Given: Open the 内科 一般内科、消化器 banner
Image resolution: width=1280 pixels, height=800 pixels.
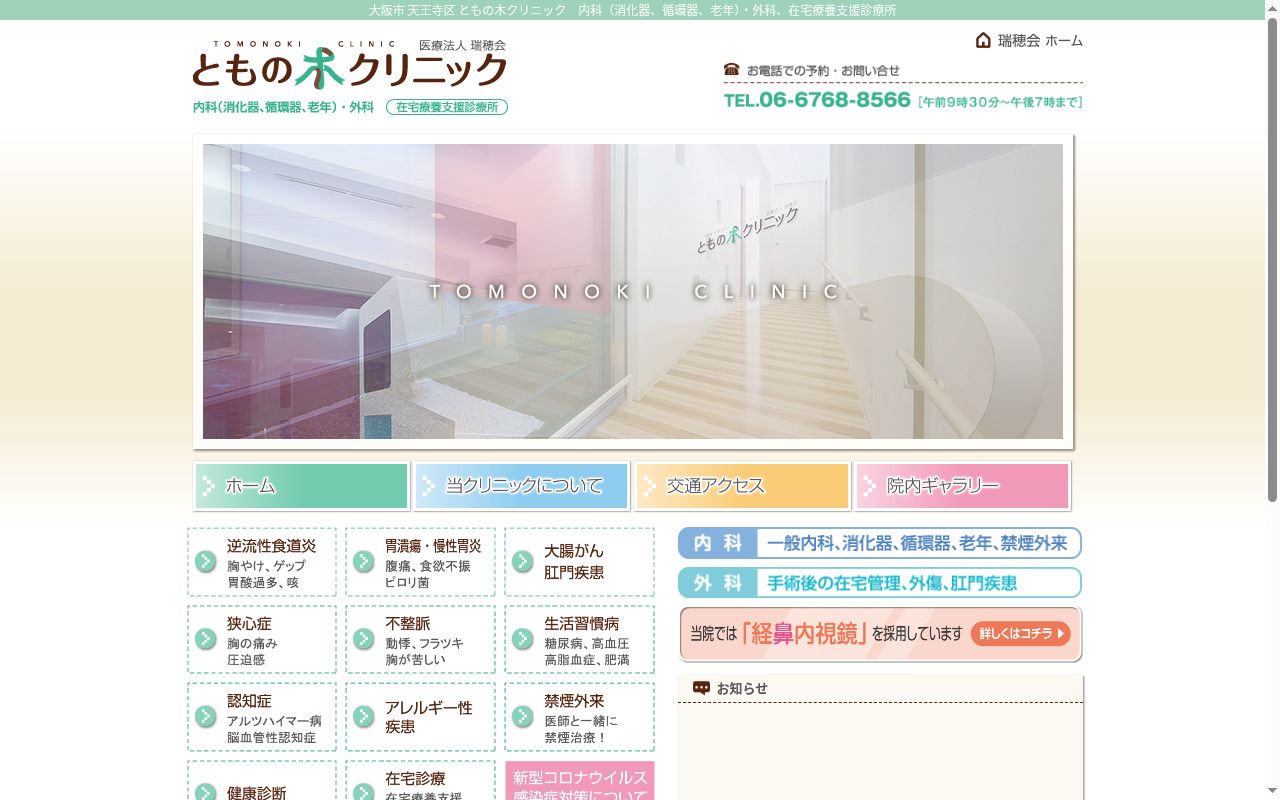Looking at the screenshot, I should click(880, 543).
